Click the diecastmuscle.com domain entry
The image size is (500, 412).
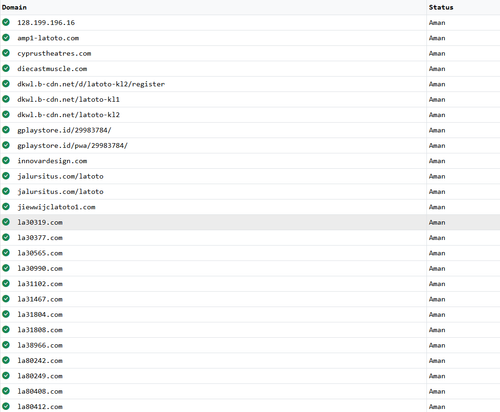pyautogui.click(x=52, y=69)
